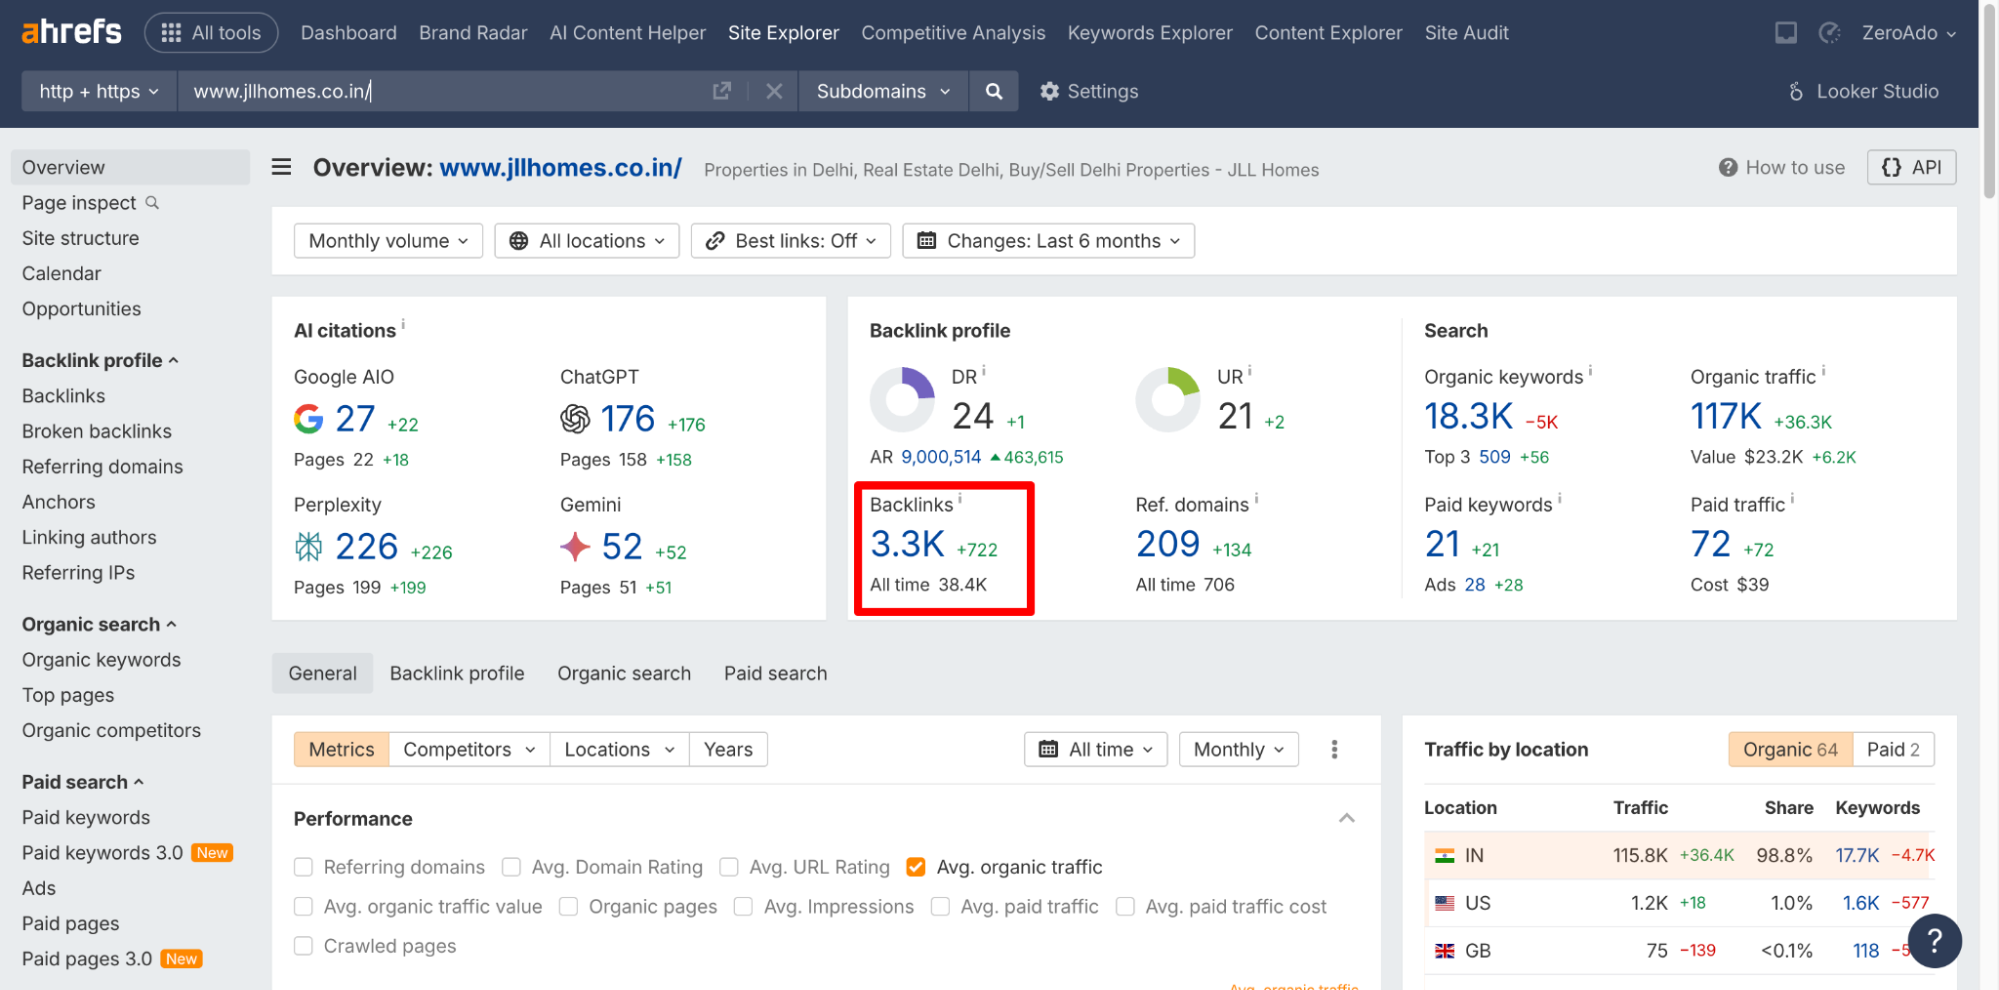Open the Subdomains mode dropdown
Screen dimensions: 1999x990
883,91
